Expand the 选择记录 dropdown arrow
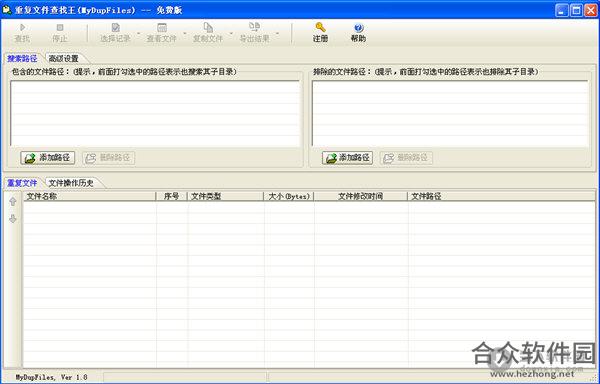 [x=138, y=33]
